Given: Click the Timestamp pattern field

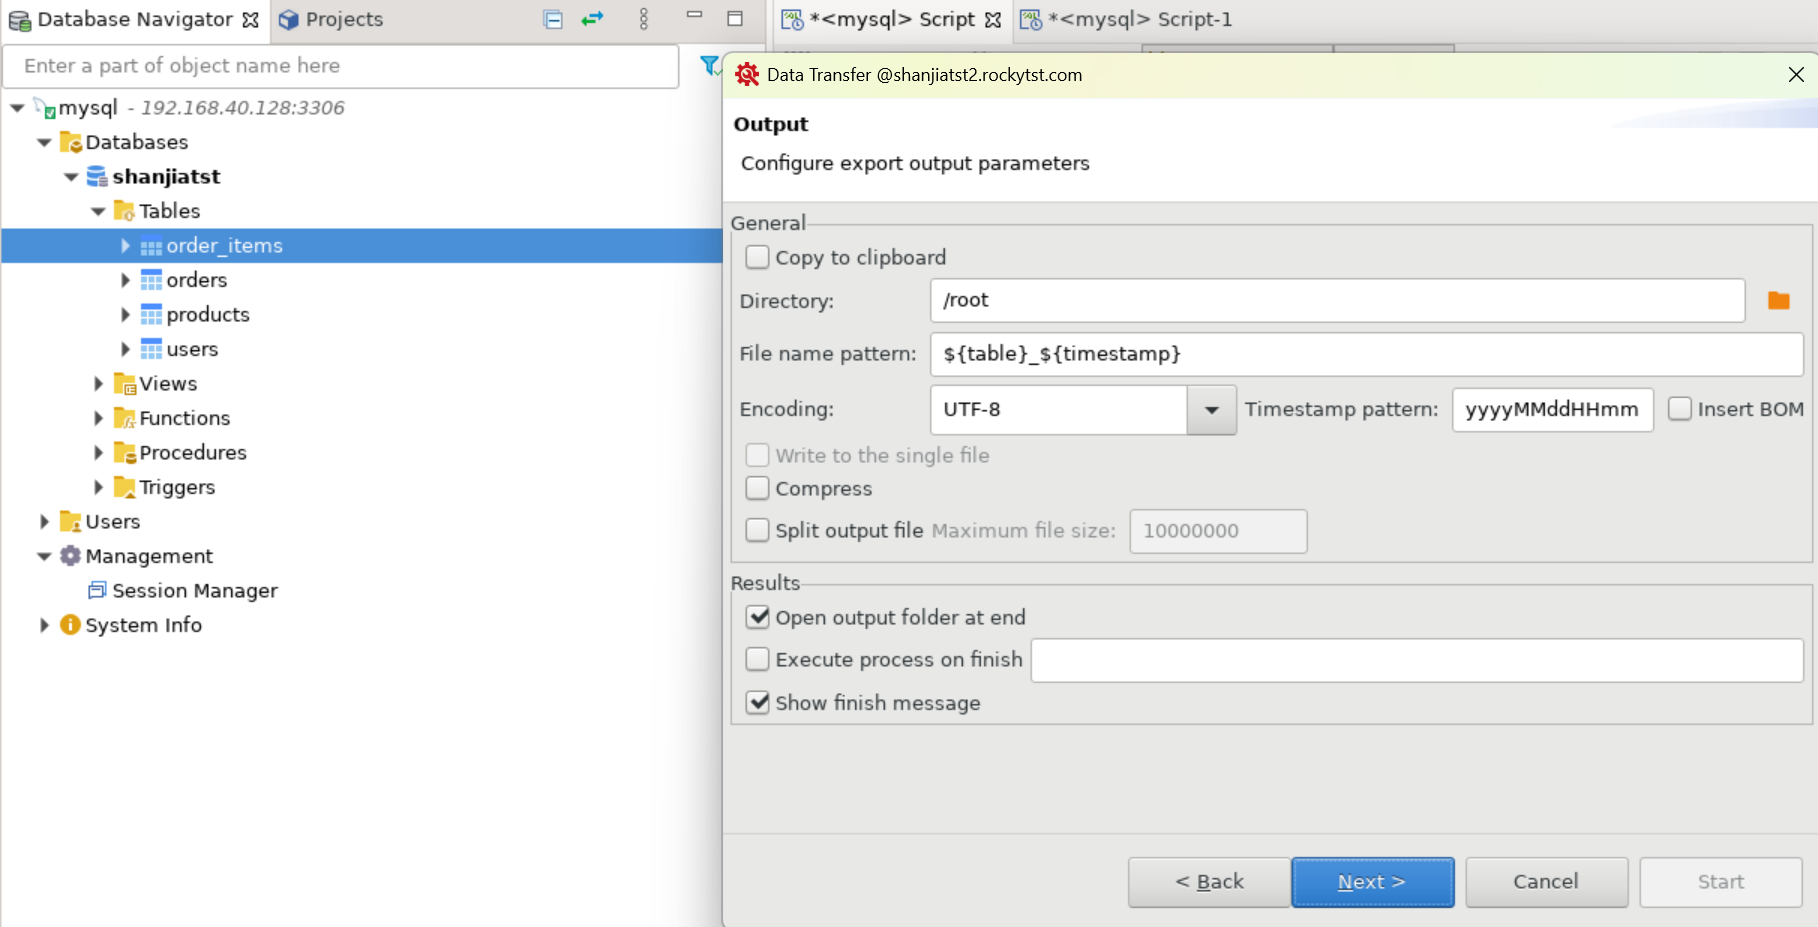Looking at the screenshot, I should point(1553,410).
